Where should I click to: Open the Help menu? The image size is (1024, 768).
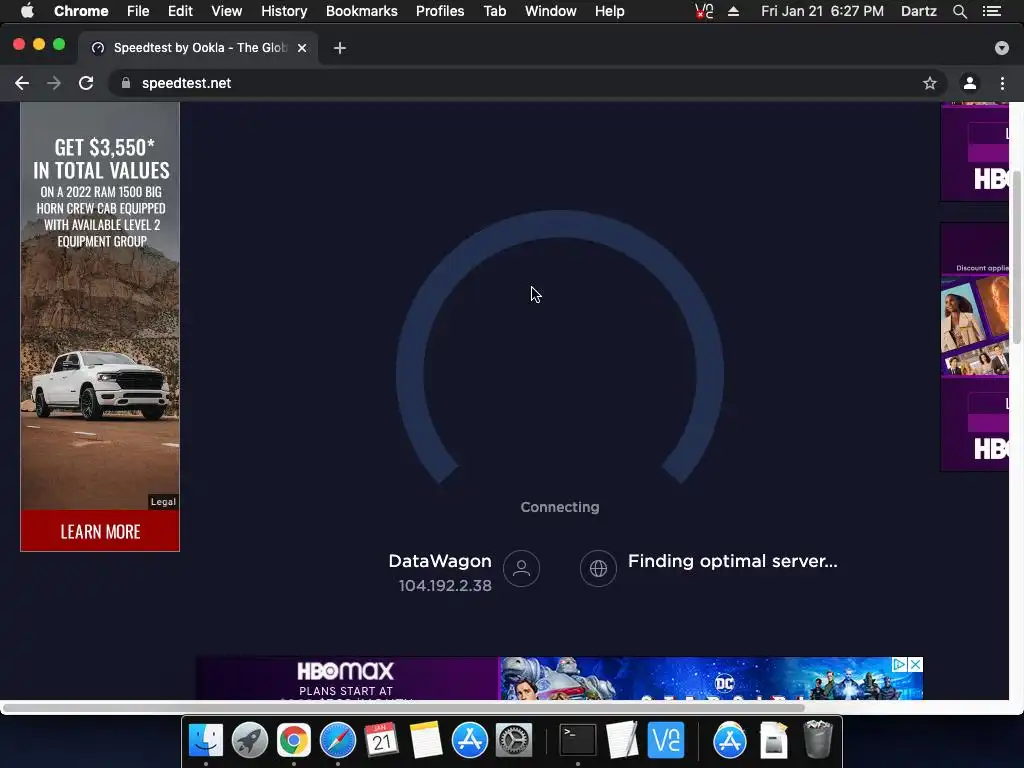[x=609, y=11]
